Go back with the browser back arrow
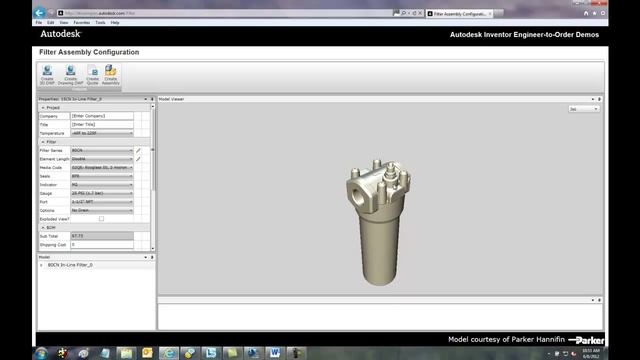The width and height of the screenshot is (640, 360). pos(40,13)
